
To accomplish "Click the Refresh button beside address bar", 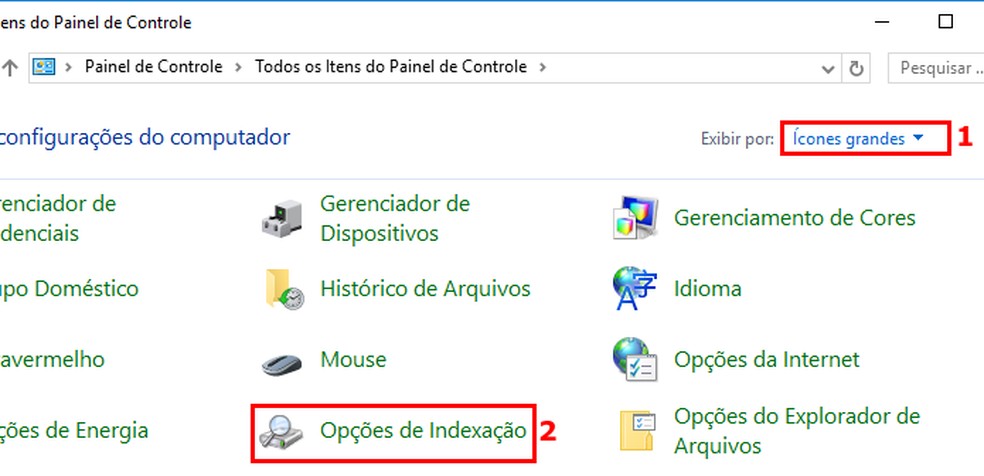I will tap(856, 68).
